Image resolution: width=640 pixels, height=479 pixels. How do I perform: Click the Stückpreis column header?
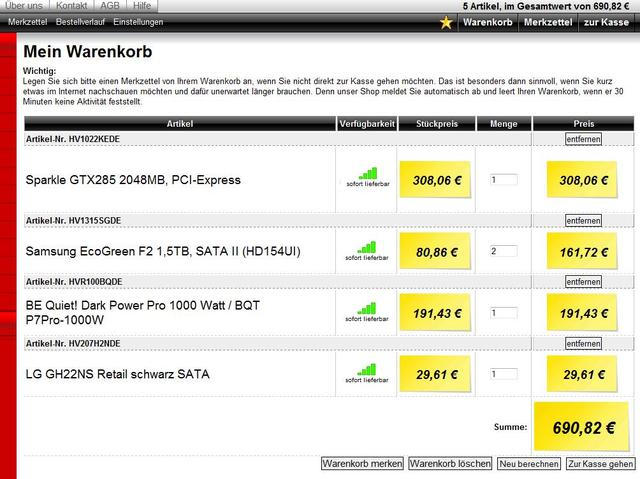click(x=437, y=124)
